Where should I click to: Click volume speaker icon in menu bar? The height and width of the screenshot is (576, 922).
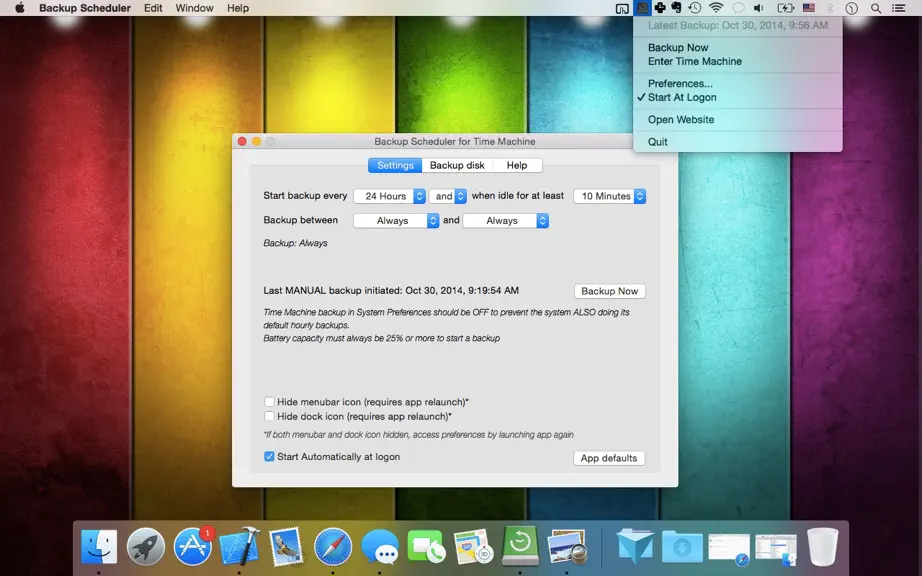tap(759, 8)
